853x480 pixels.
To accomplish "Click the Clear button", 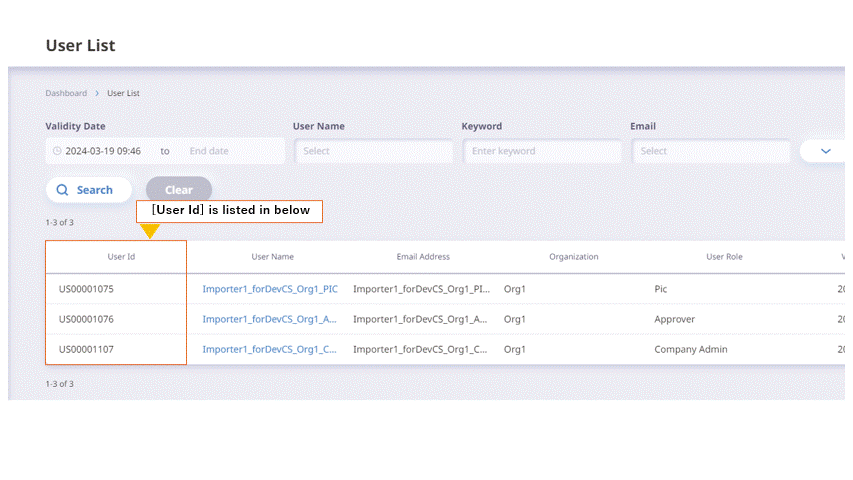I will pos(178,190).
